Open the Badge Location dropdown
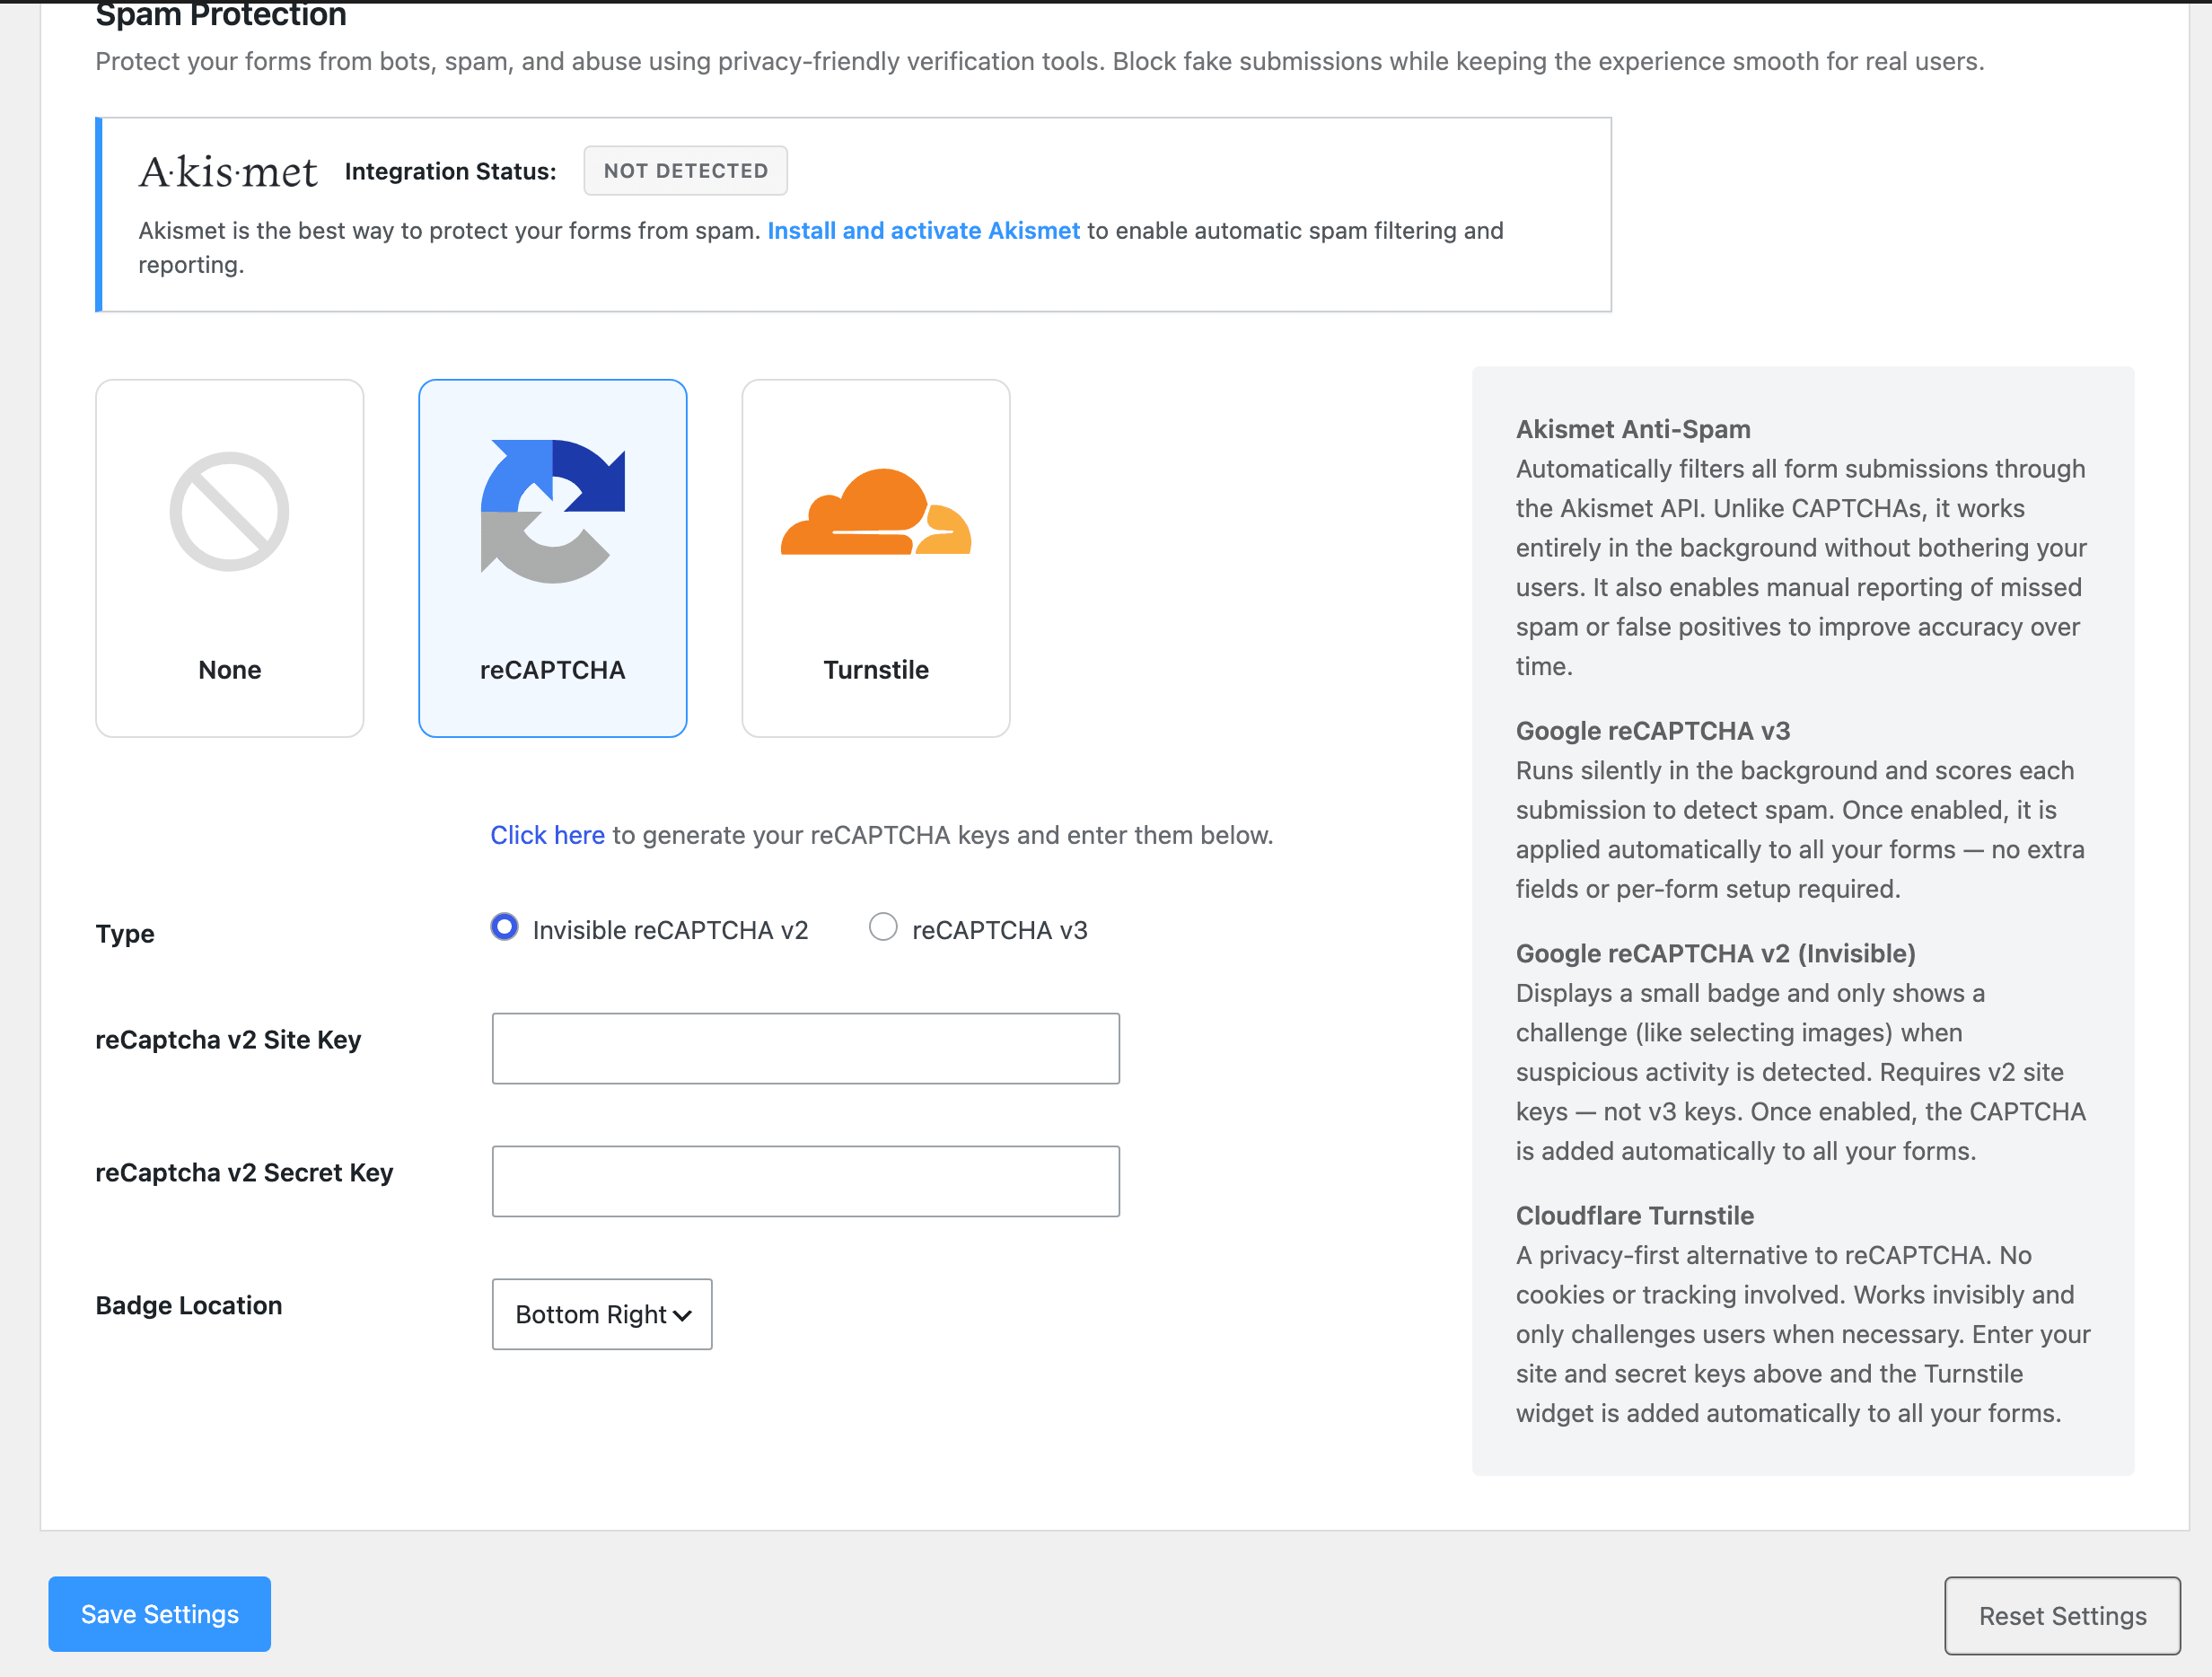The image size is (2212, 1677). point(602,1314)
